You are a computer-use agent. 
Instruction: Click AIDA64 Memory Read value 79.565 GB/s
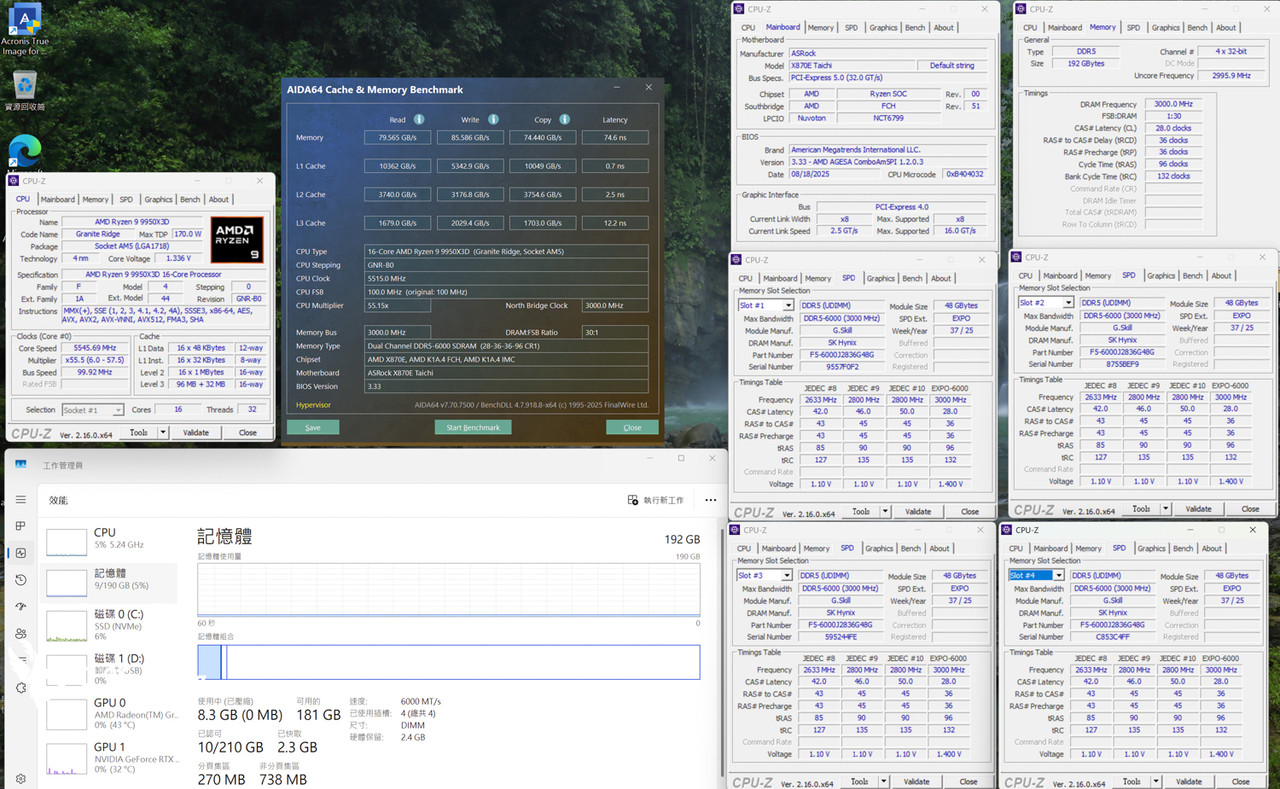coord(398,137)
